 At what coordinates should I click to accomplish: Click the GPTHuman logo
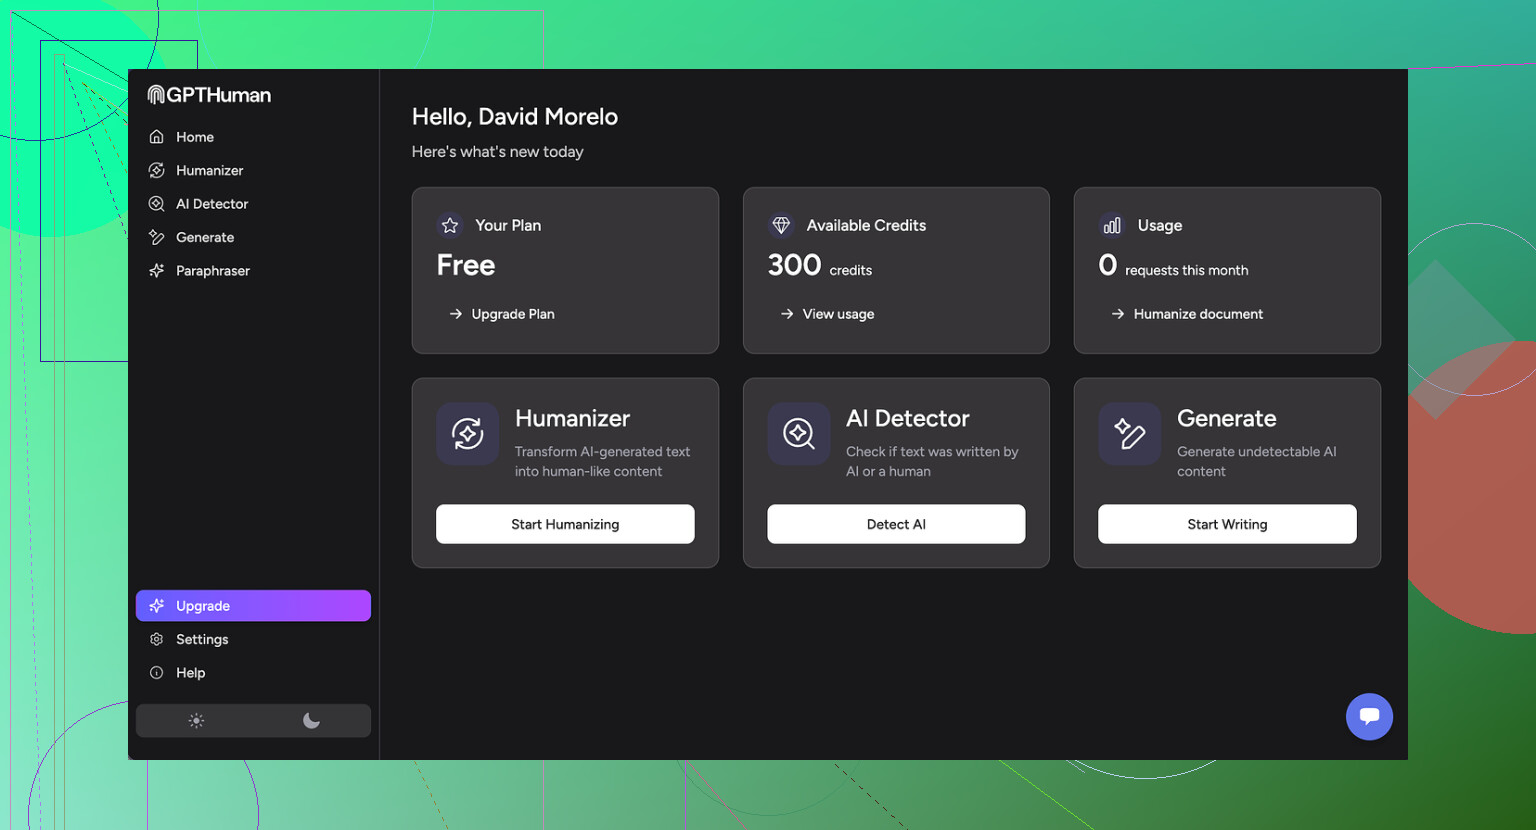coord(209,95)
